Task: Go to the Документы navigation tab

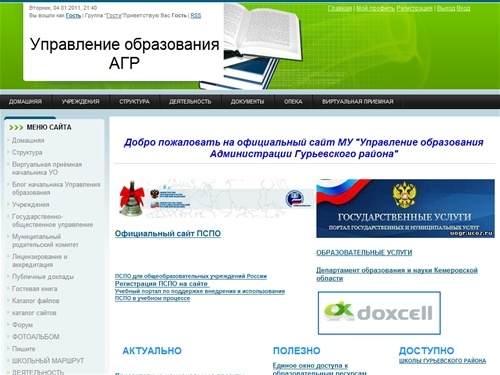Action: (247, 102)
